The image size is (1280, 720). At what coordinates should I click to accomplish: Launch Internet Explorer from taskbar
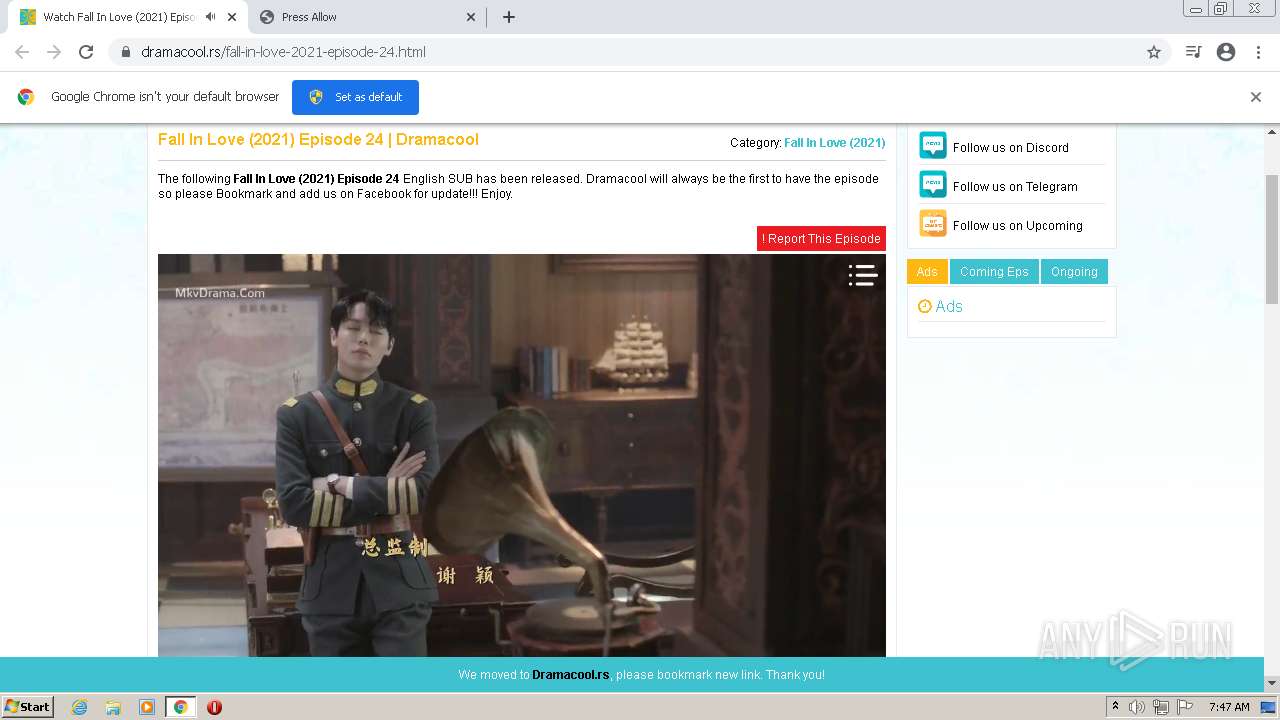(80, 707)
